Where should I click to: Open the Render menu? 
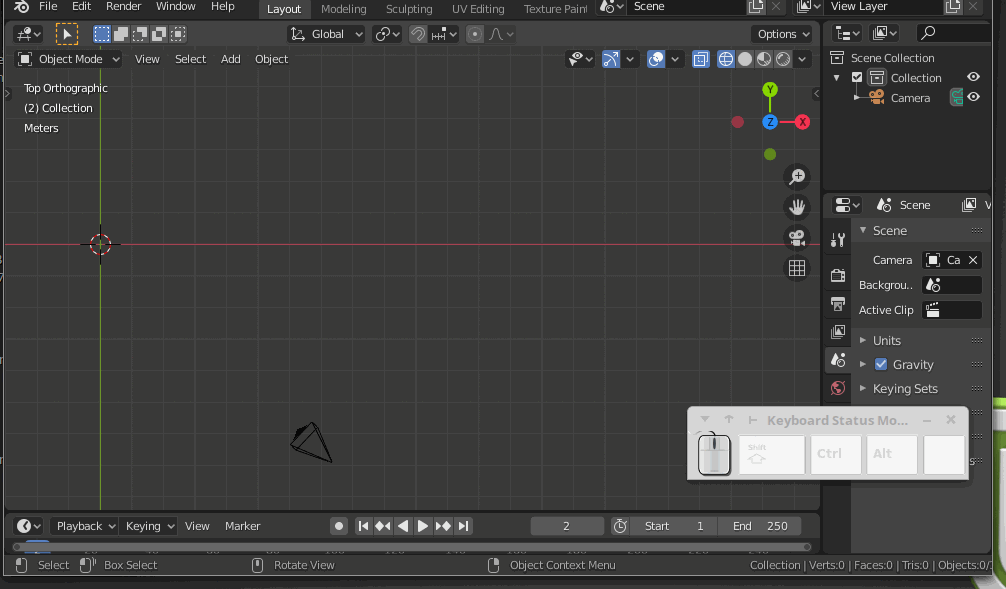(x=123, y=6)
